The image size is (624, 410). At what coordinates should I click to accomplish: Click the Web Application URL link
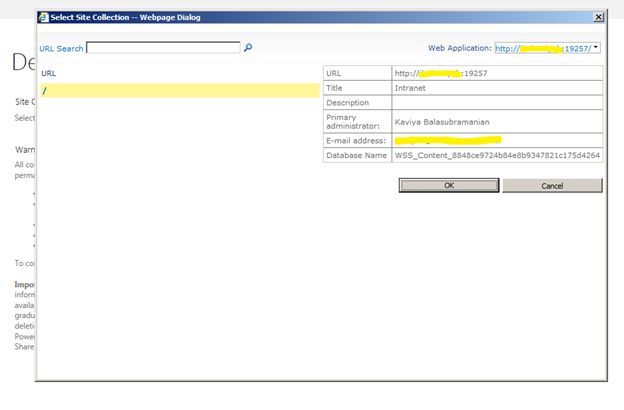(x=543, y=49)
